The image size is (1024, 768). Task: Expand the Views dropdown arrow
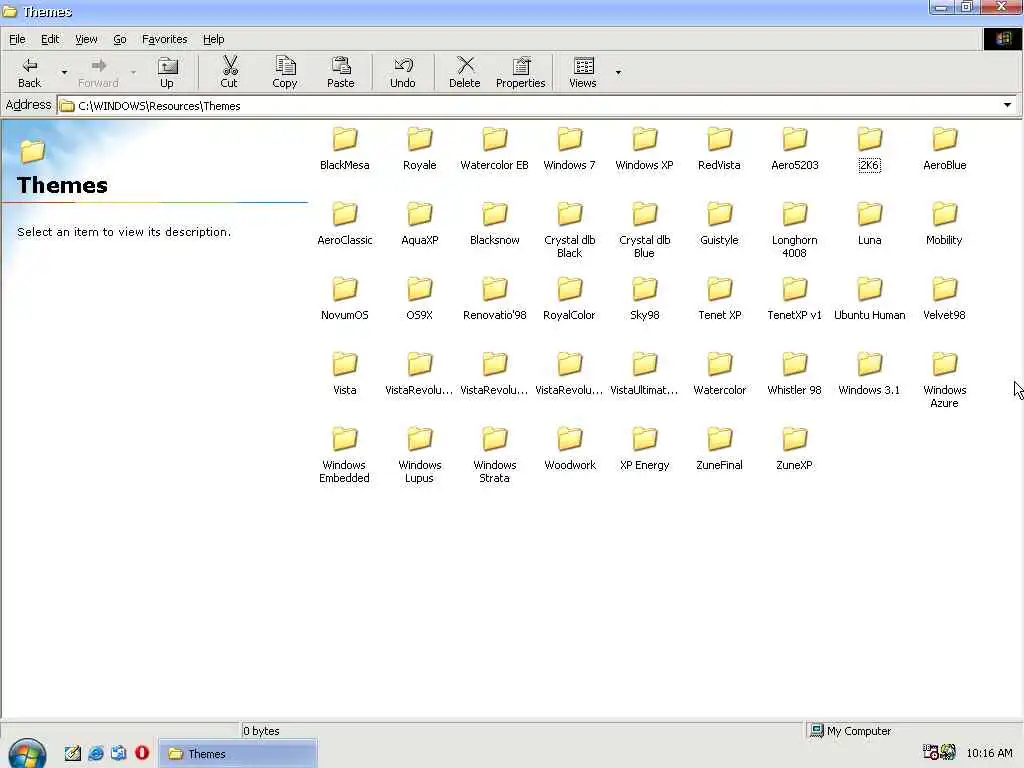pos(618,72)
